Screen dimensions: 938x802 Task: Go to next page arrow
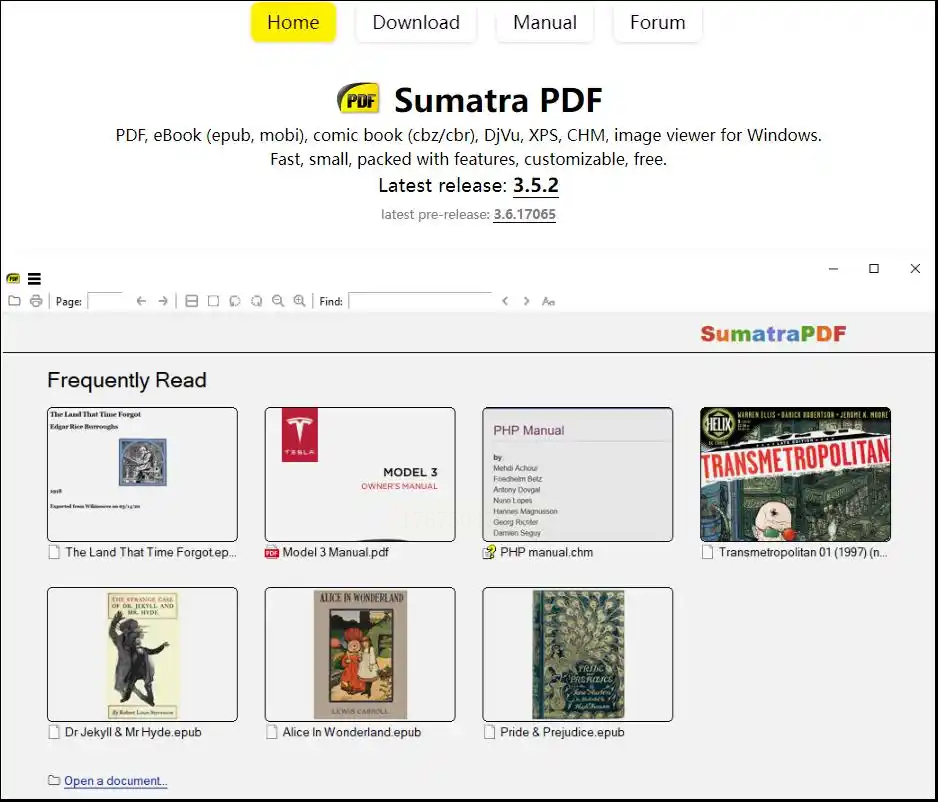click(163, 301)
